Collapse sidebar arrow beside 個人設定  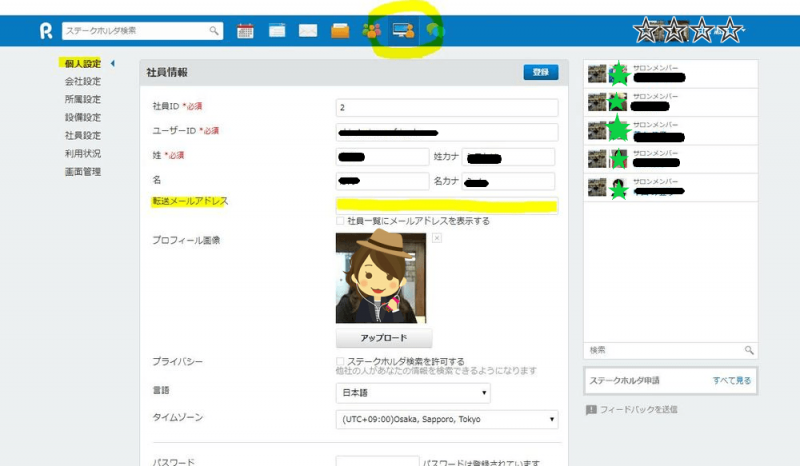click(x=113, y=63)
